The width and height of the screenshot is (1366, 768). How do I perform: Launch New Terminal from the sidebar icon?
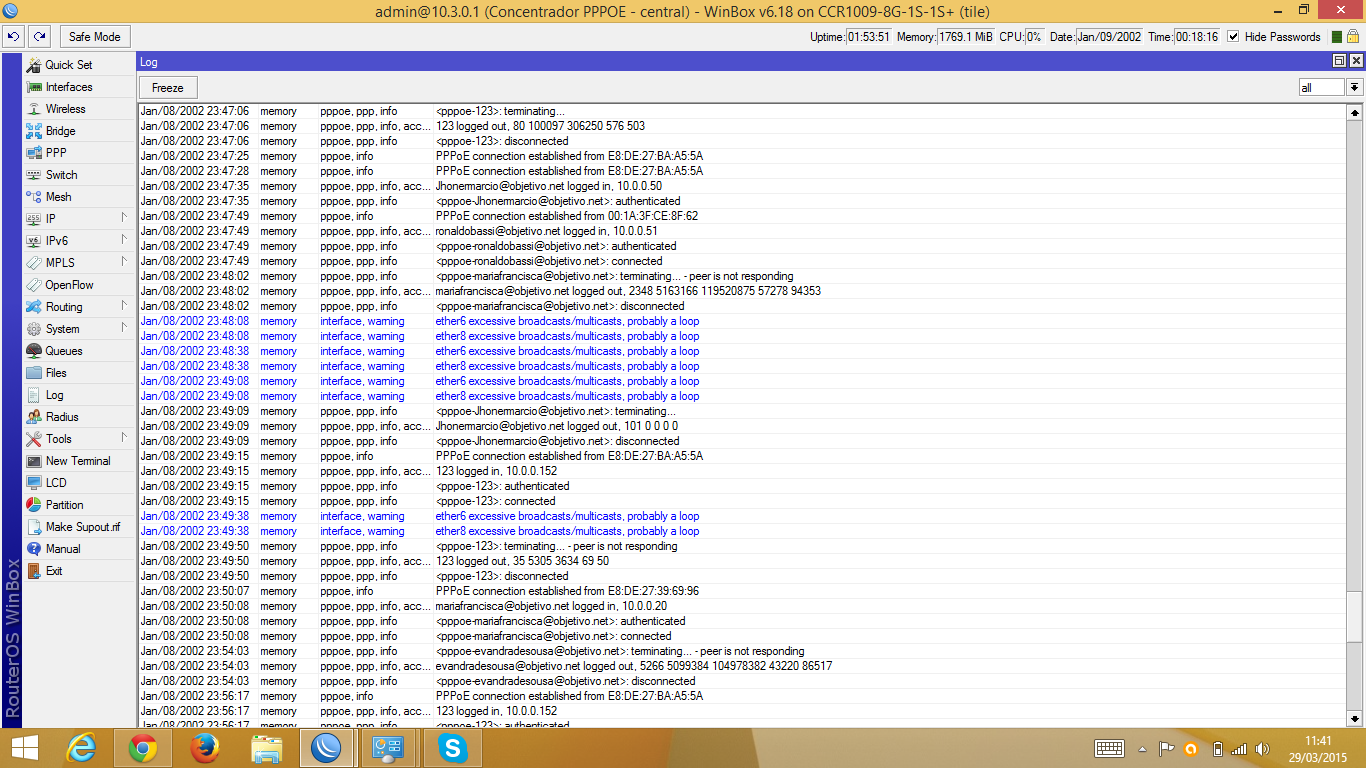[35, 461]
